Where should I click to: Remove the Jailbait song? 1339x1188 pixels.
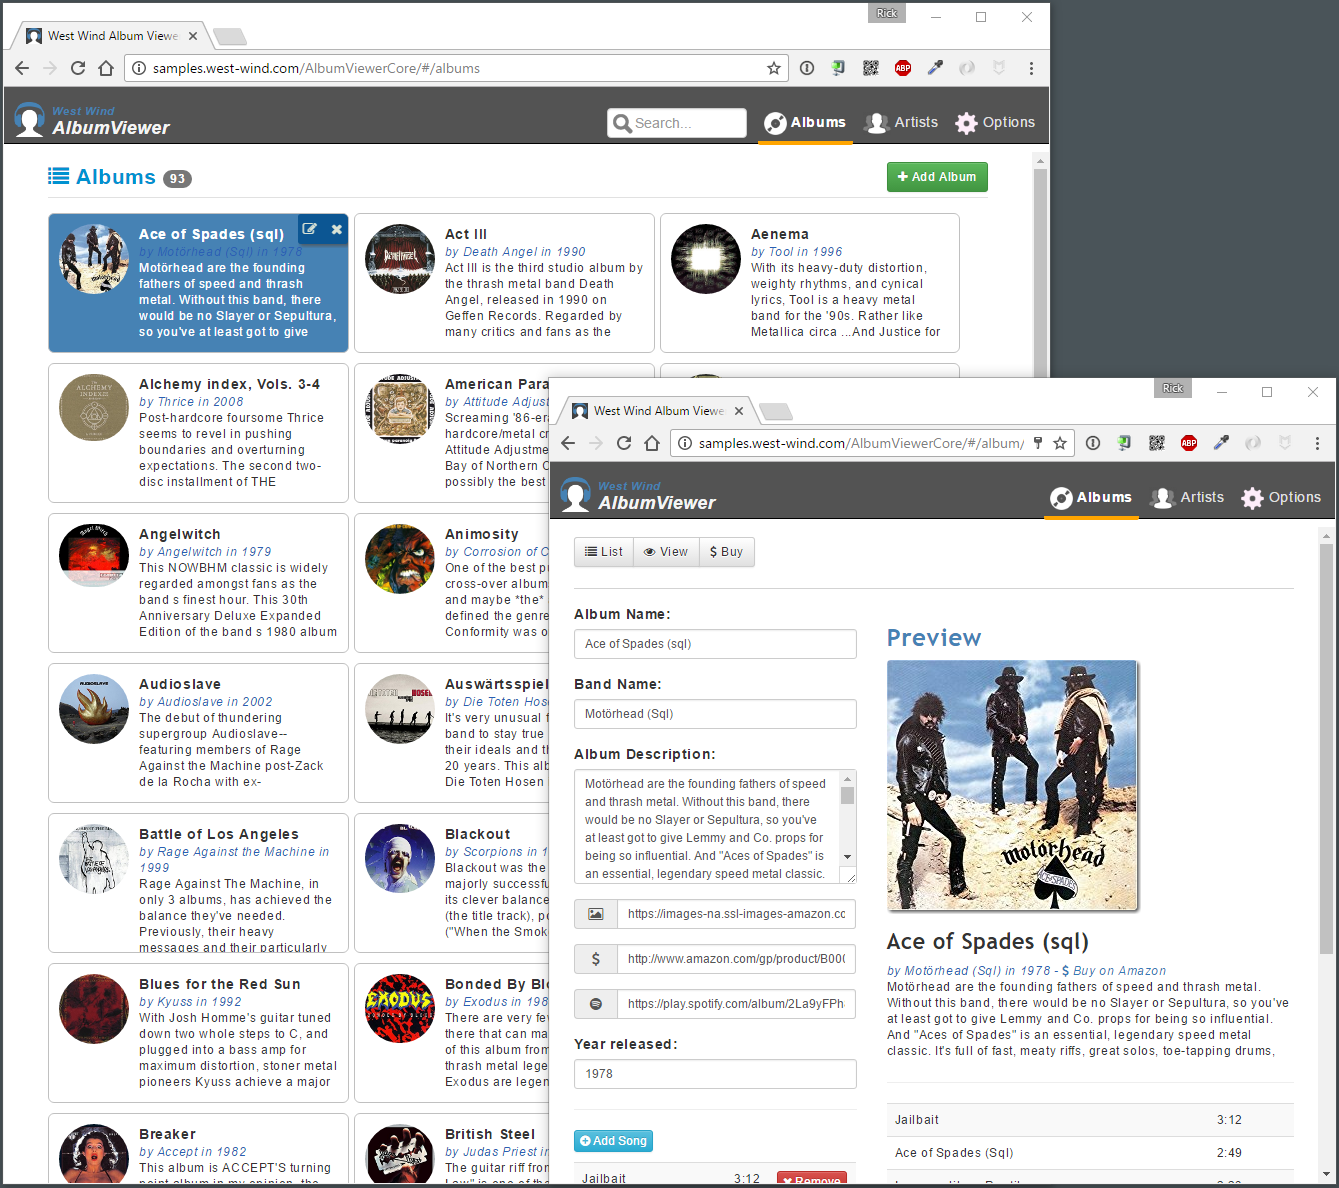coord(812,1180)
